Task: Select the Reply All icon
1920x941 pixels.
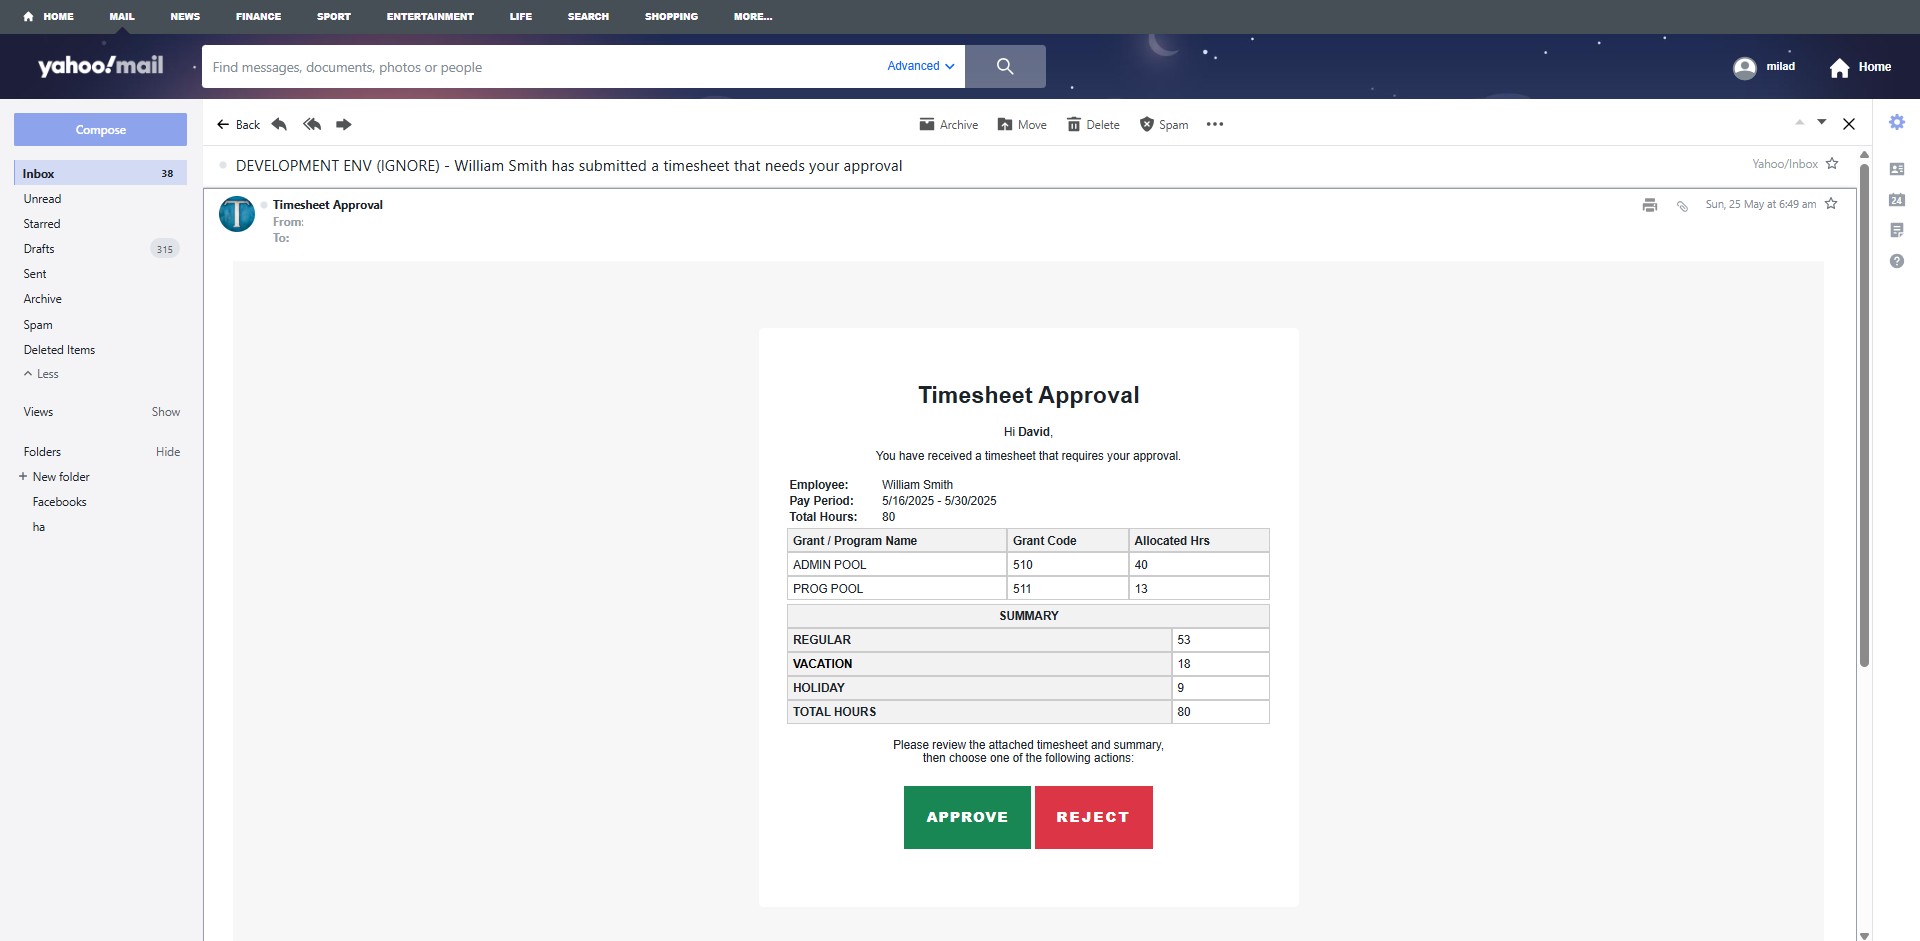Action: click(x=311, y=124)
